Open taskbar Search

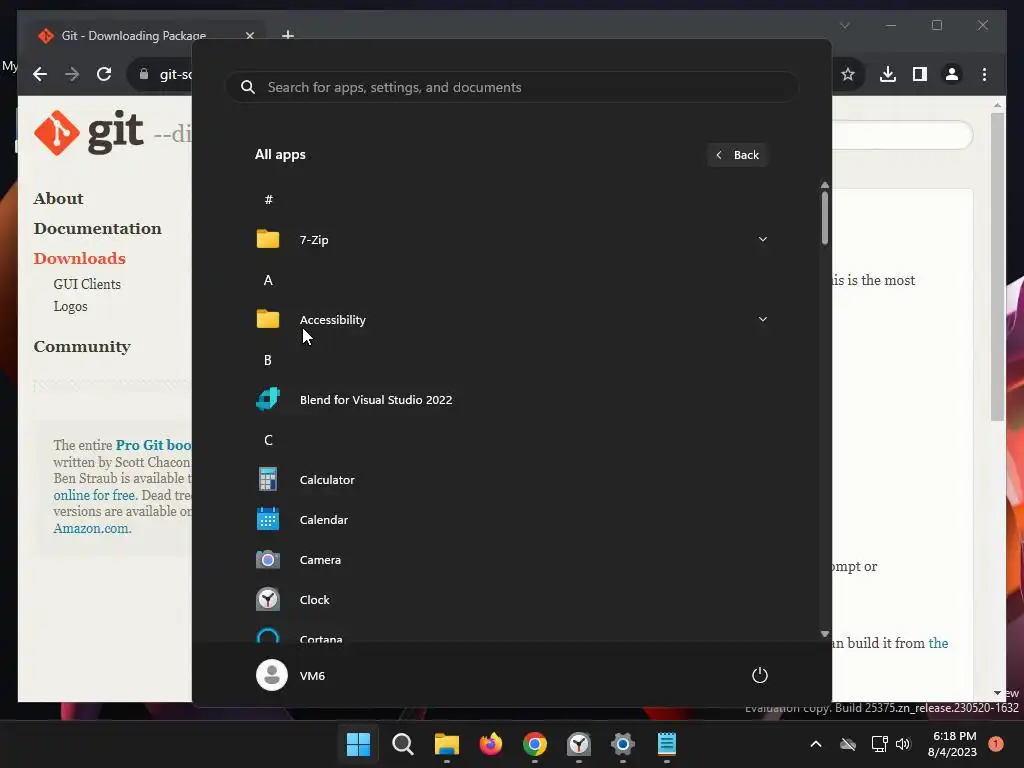tap(403, 744)
